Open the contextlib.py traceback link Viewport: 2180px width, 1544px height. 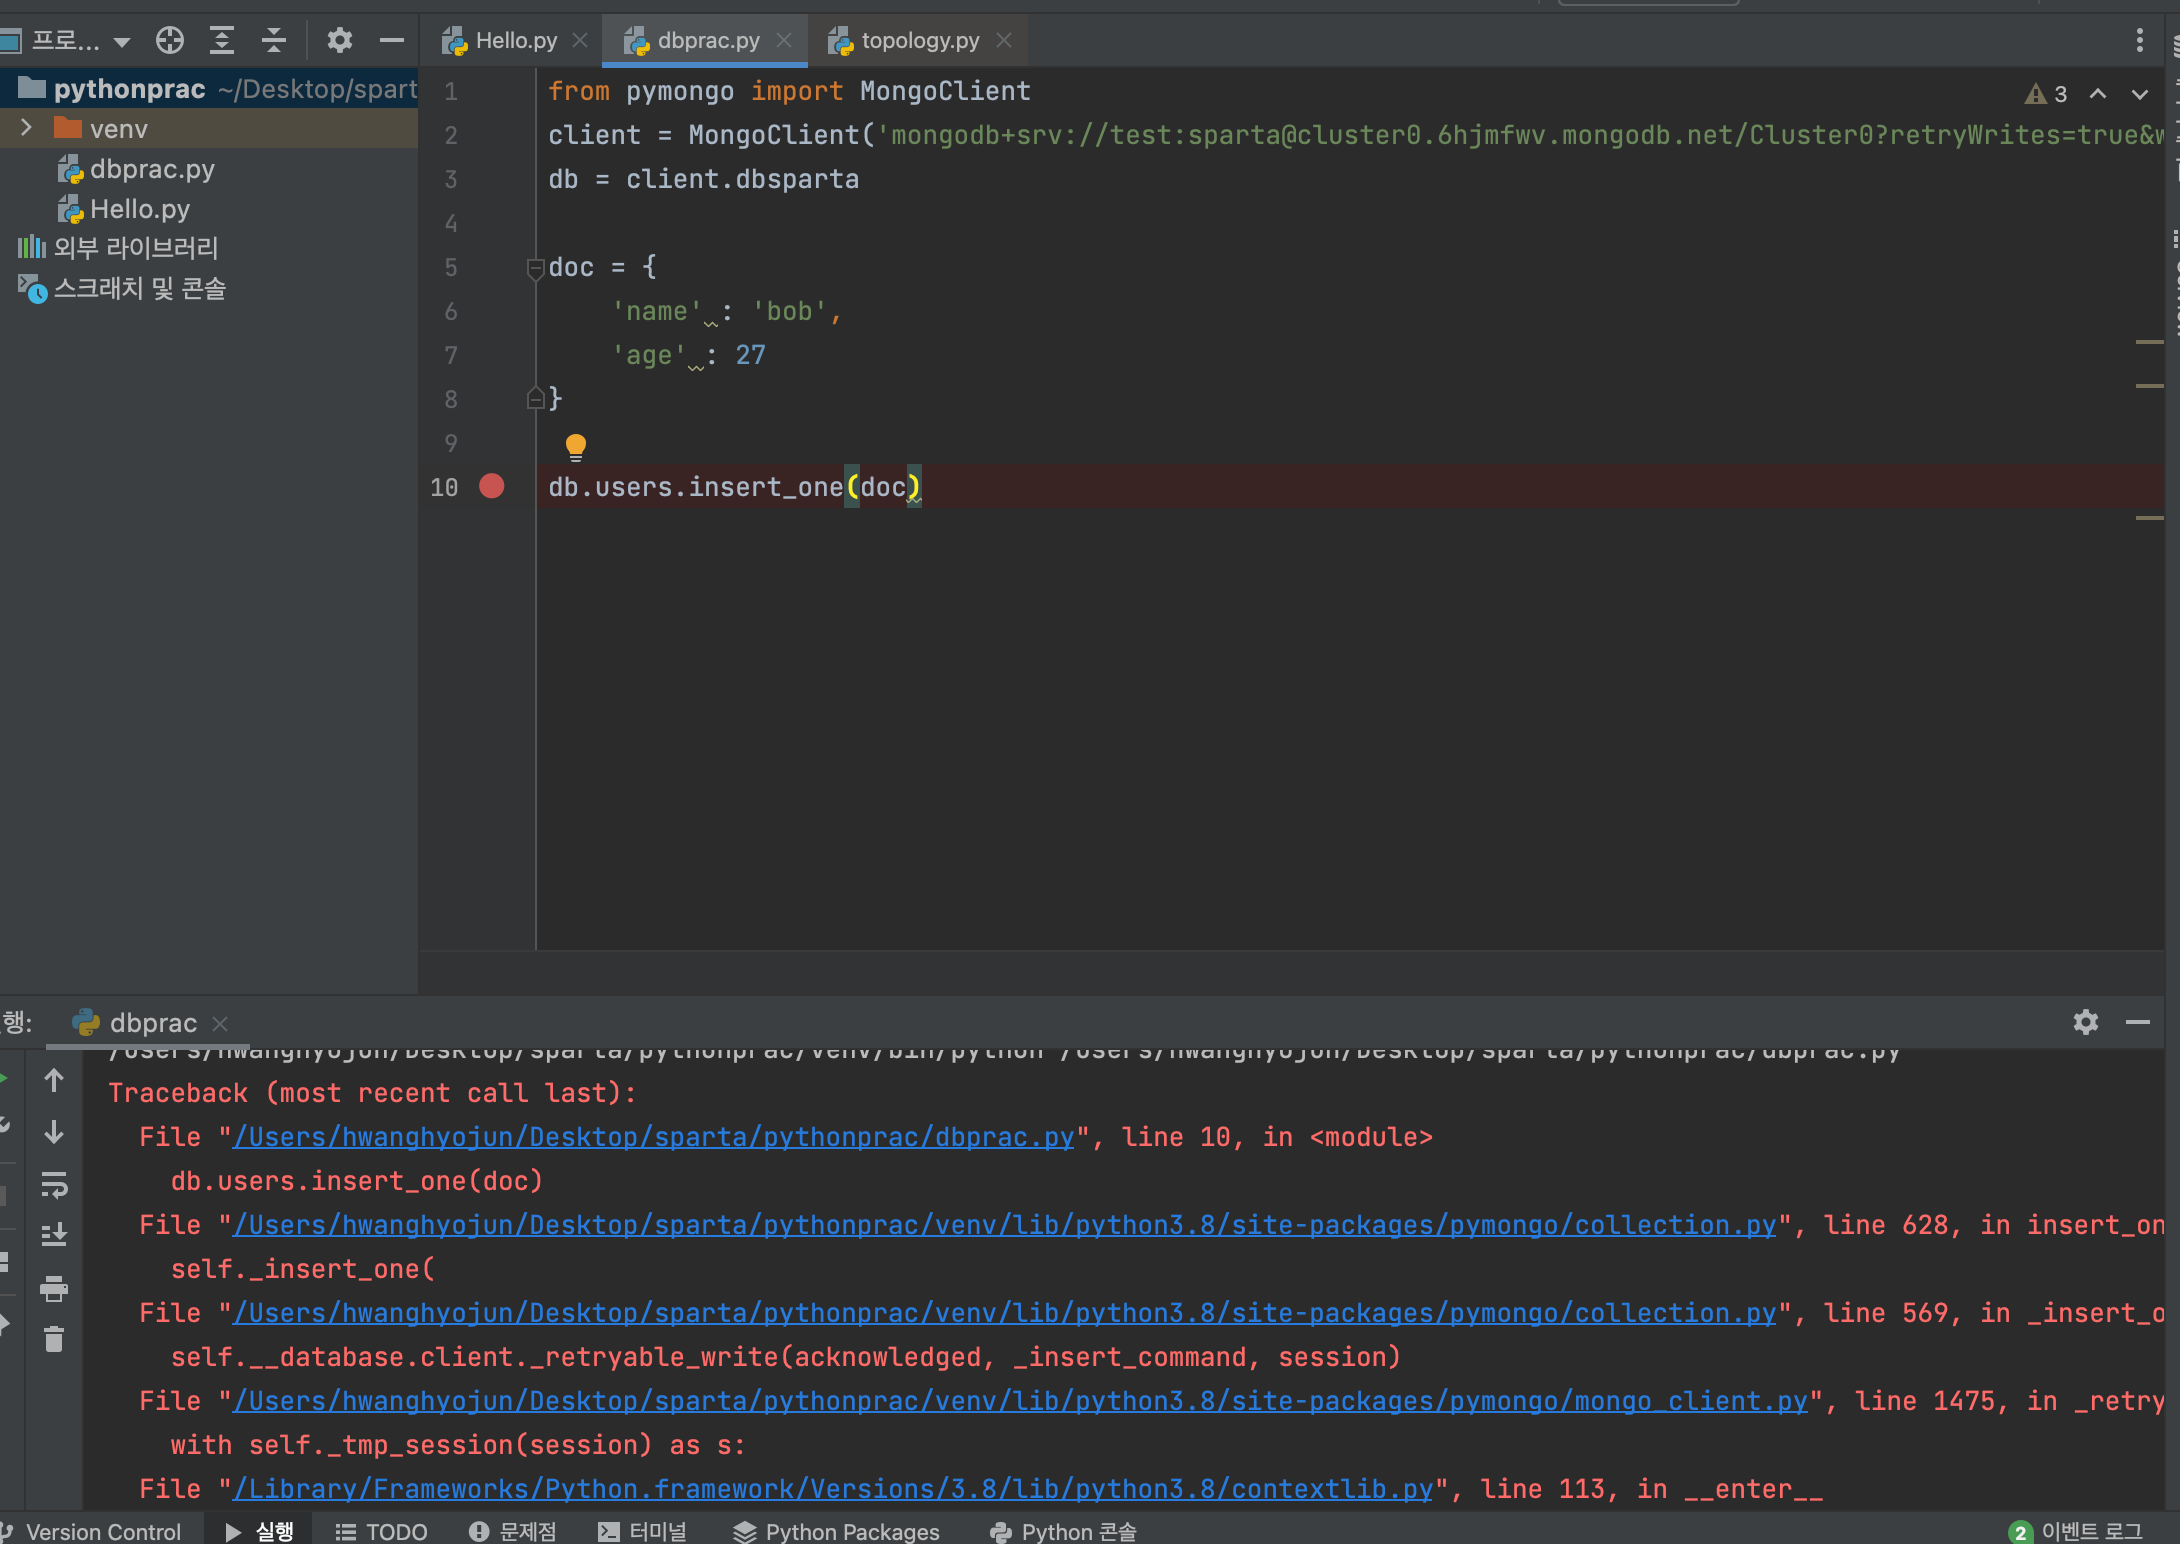[834, 1489]
